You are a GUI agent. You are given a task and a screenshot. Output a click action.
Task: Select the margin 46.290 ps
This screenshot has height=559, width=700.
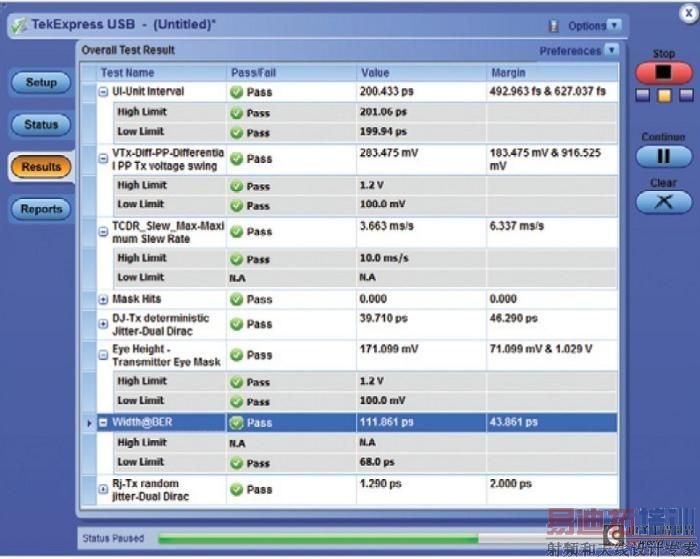(x=513, y=318)
